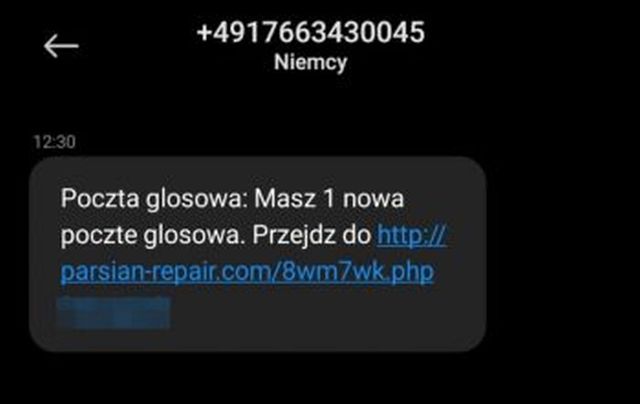The width and height of the screenshot is (640, 404).
Task: Open the http:// link in message
Action: click(412, 235)
